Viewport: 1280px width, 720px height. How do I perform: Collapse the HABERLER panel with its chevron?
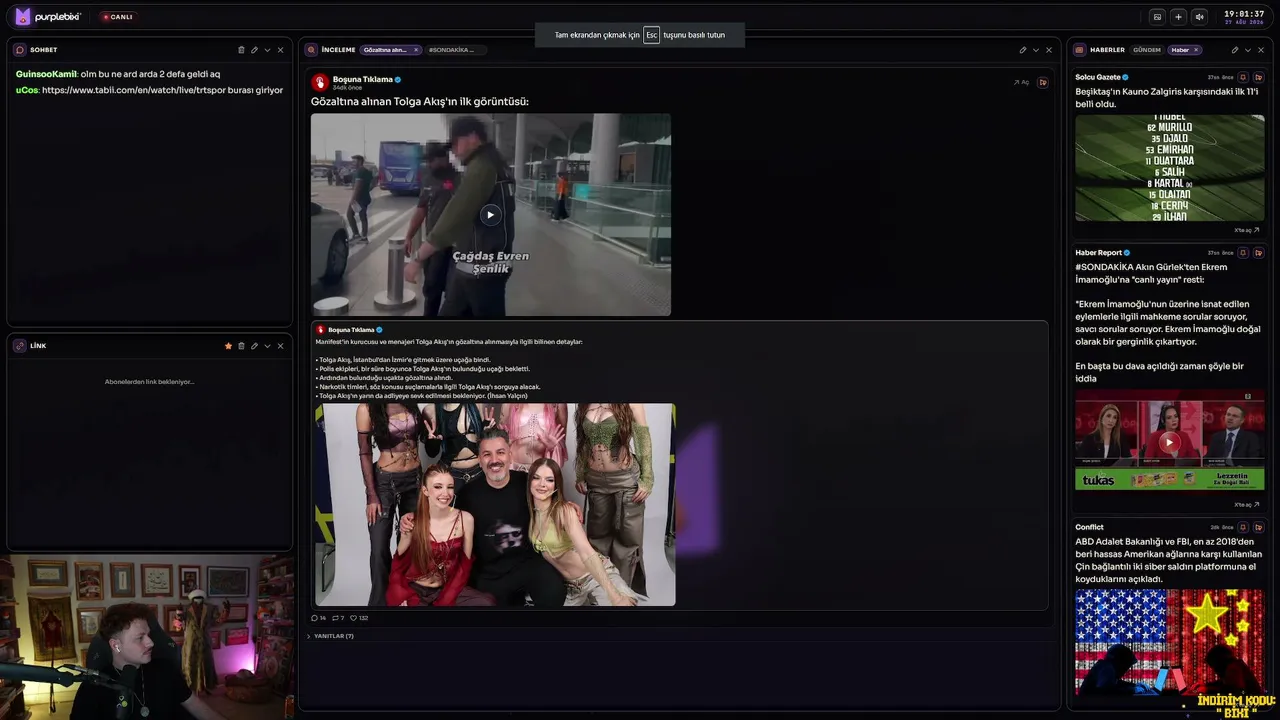tap(1248, 50)
